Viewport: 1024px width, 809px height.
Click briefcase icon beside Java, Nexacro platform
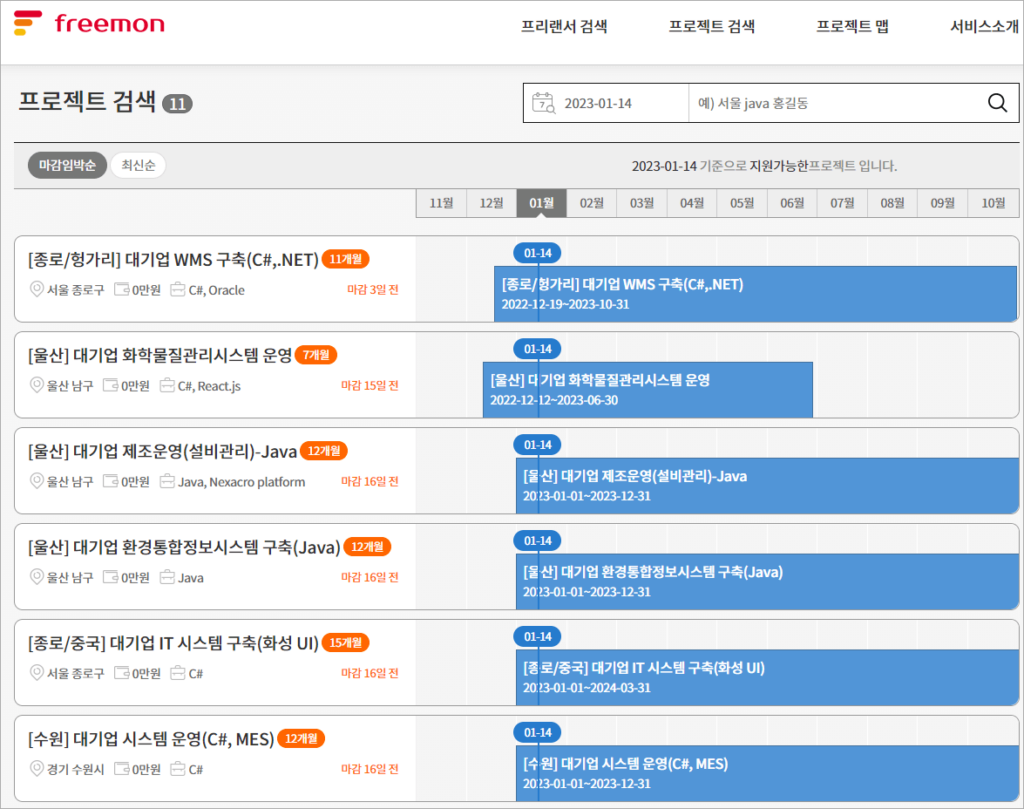pos(167,482)
